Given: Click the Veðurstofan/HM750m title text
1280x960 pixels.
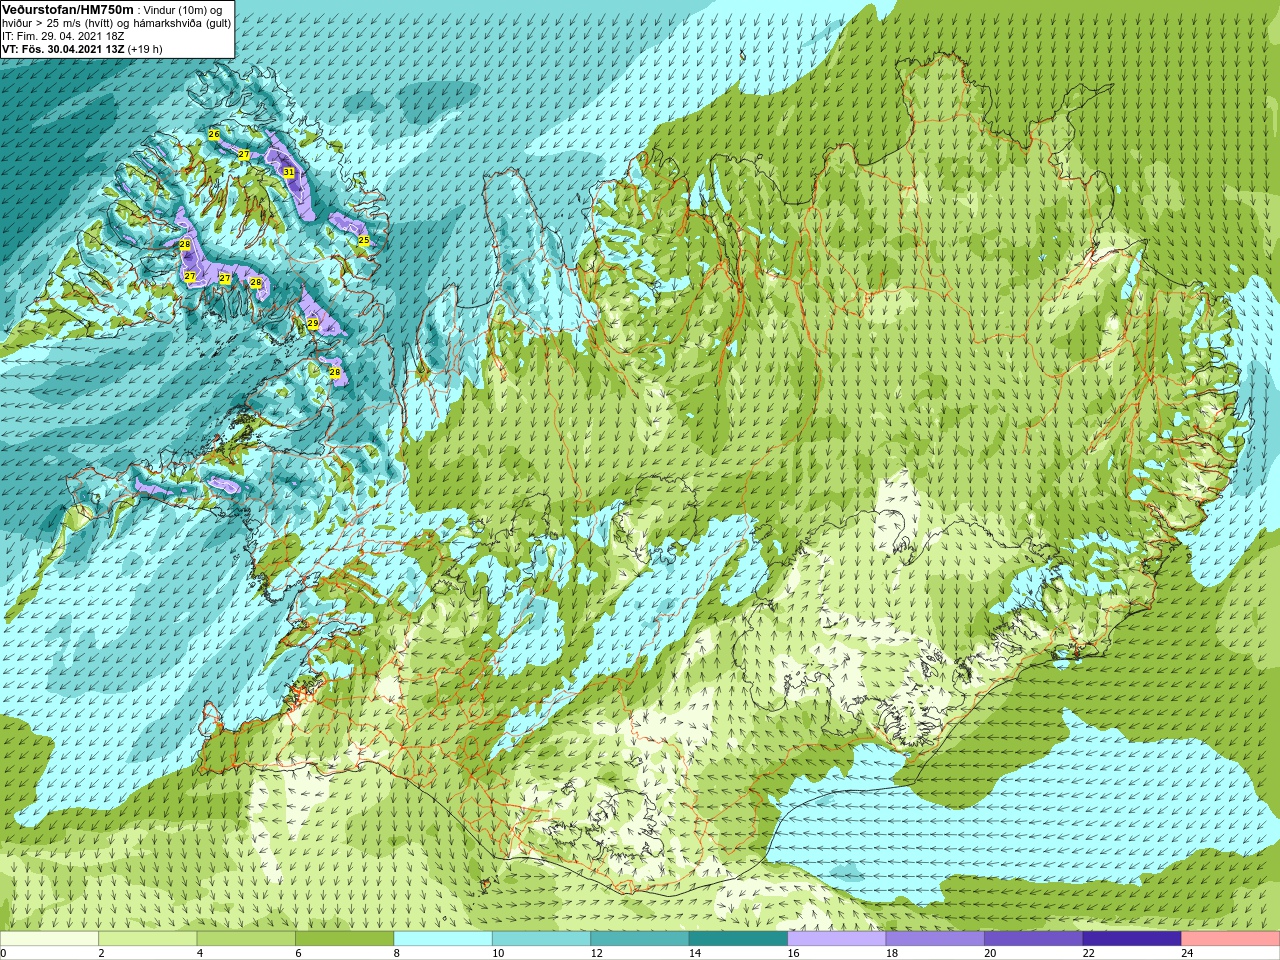Looking at the screenshot, I should [67, 9].
